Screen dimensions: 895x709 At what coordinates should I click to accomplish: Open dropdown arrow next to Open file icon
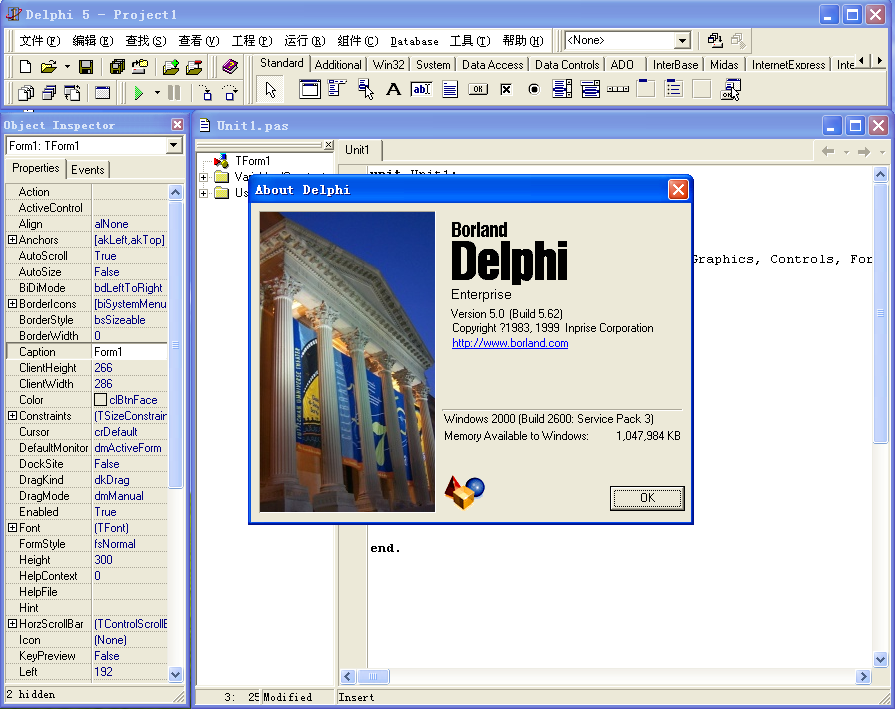67,67
